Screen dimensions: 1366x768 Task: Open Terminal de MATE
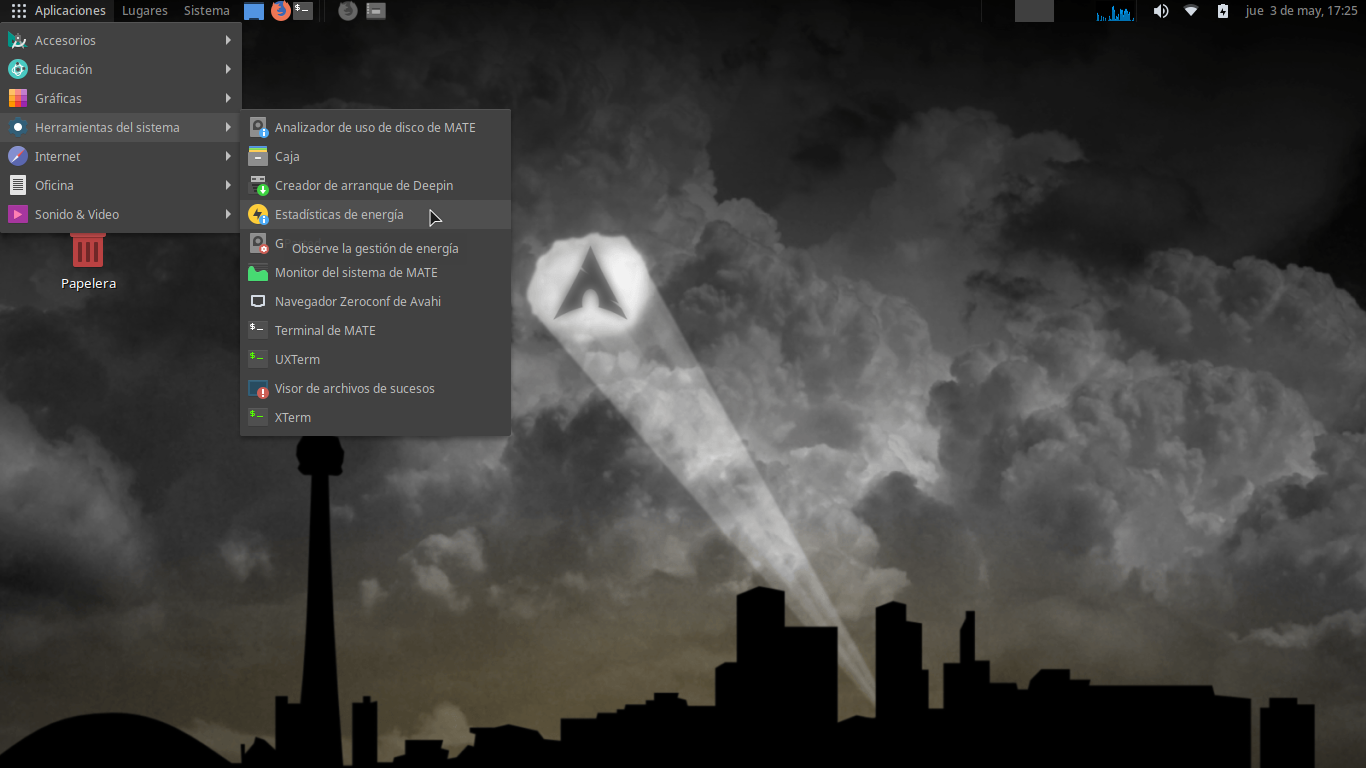click(375, 330)
